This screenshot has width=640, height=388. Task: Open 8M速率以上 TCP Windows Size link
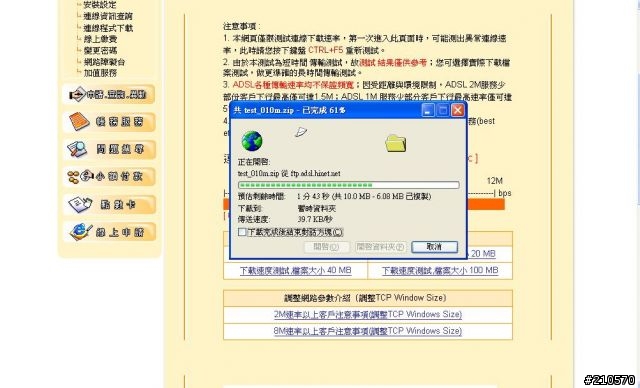[368, 331]
